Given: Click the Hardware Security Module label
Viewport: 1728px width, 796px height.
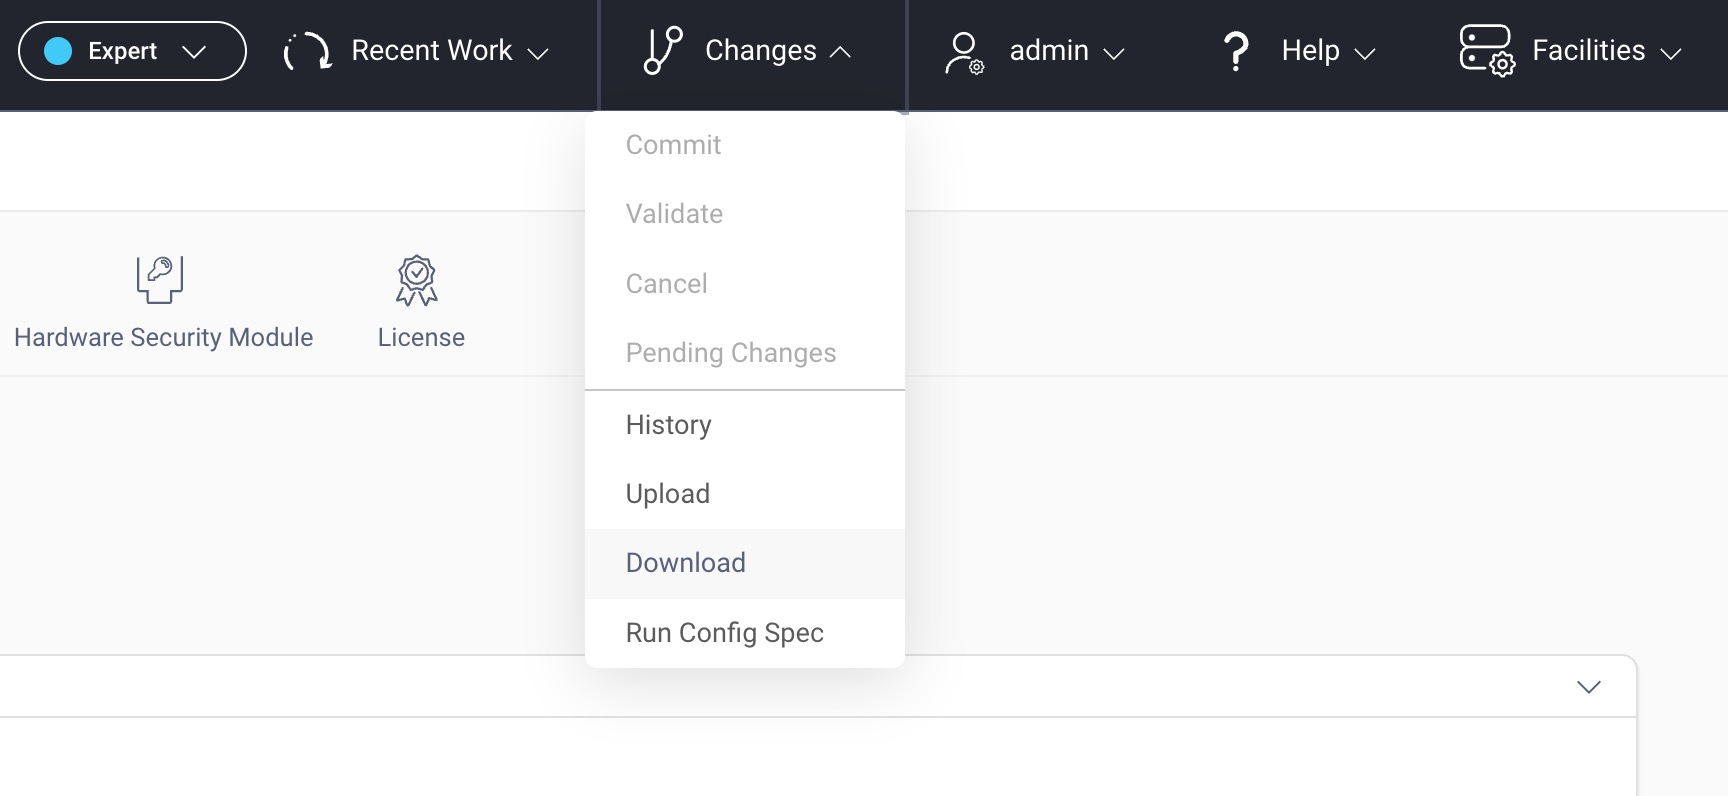Looking at the screenshot, I should [164, 337].
